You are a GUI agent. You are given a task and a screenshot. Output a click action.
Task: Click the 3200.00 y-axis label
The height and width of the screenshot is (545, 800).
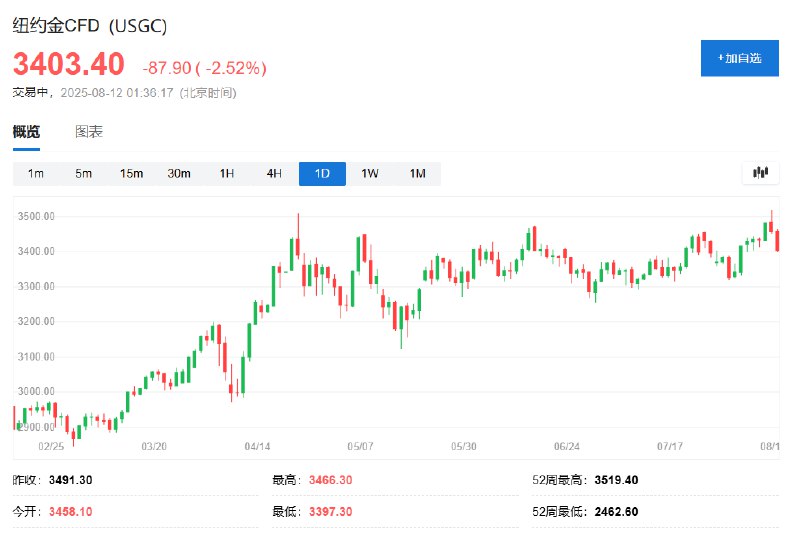click(36, 321)
